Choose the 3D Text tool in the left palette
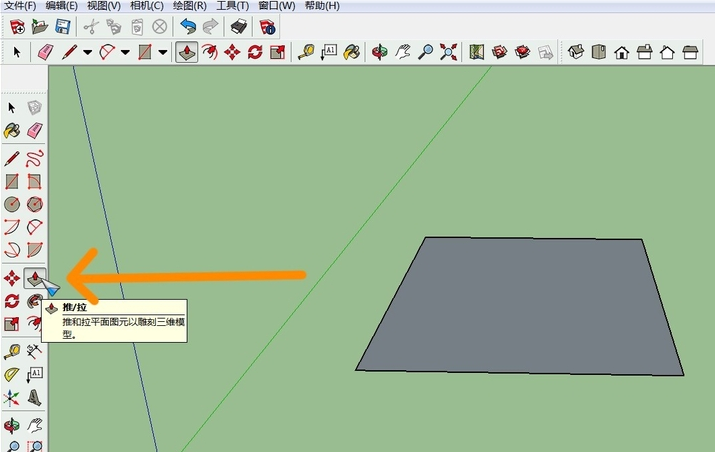 pos(35,398)
